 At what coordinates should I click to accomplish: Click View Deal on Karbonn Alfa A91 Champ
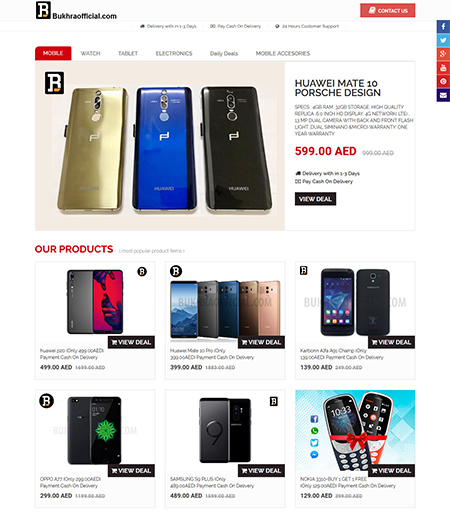pos(391,342)
